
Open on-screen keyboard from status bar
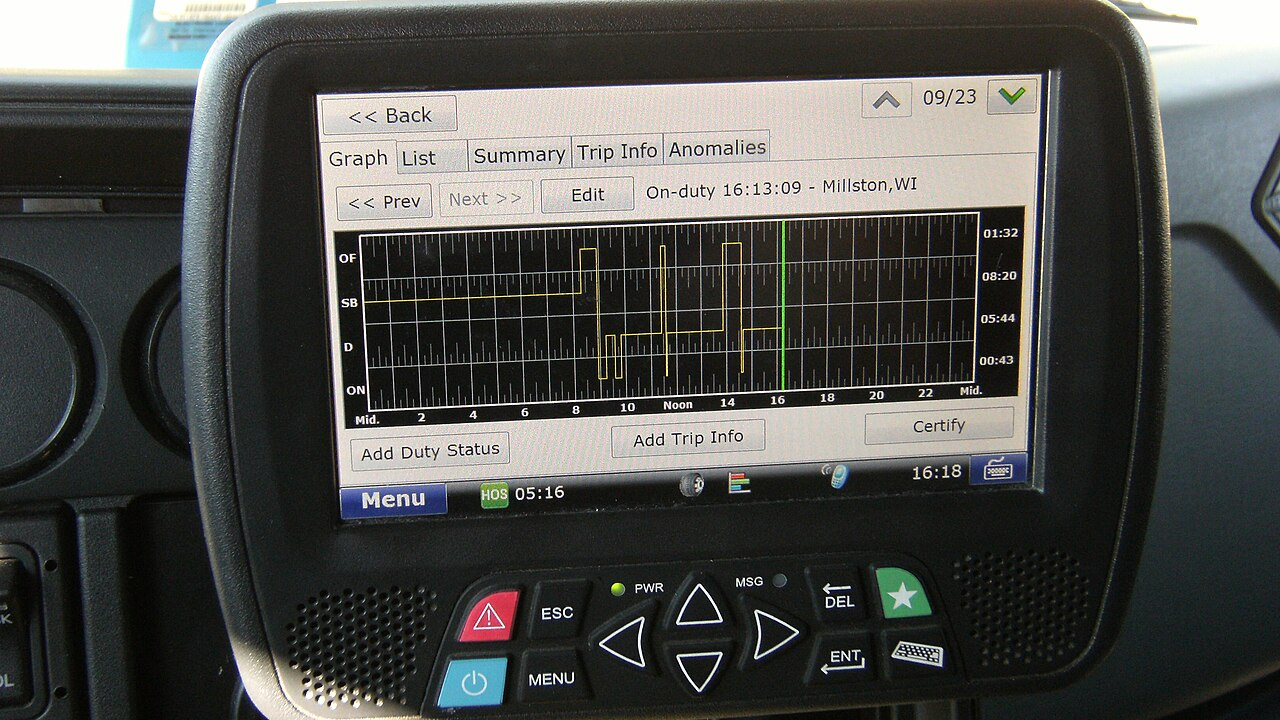pos(997,469)
